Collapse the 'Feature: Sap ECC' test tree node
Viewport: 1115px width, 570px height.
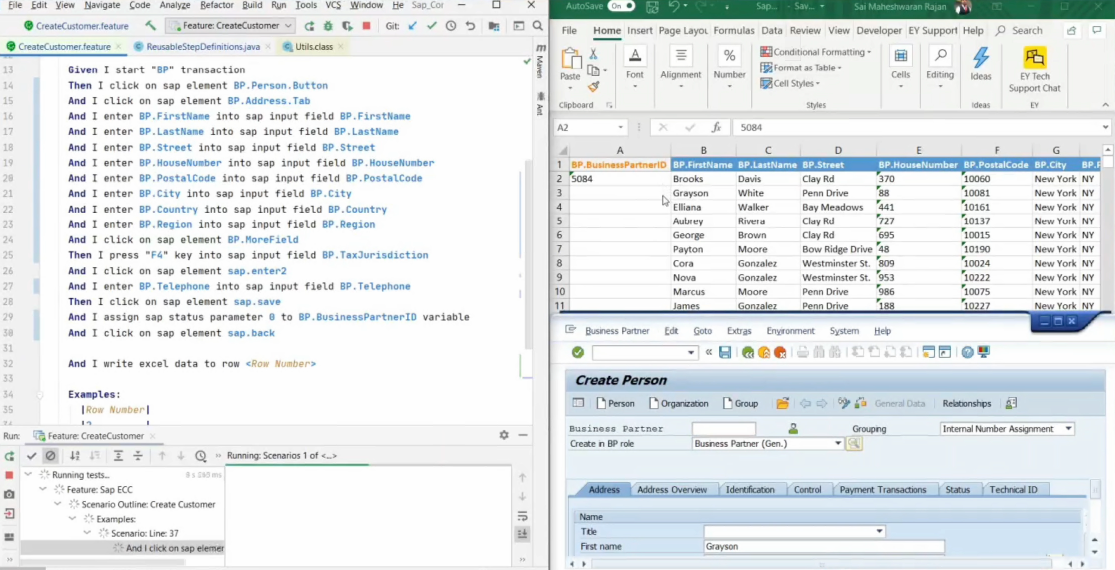point(43,490)
